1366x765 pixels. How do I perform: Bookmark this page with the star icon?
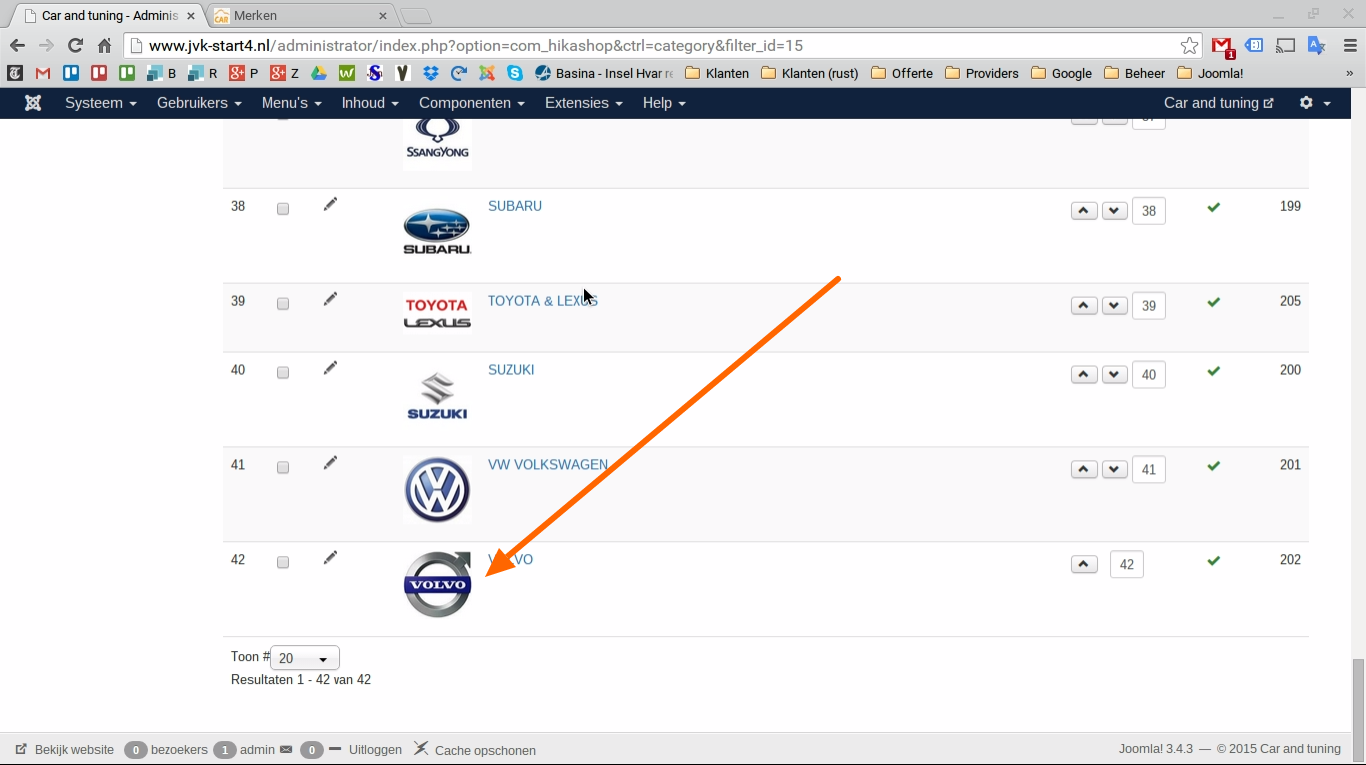point(1189,46)
